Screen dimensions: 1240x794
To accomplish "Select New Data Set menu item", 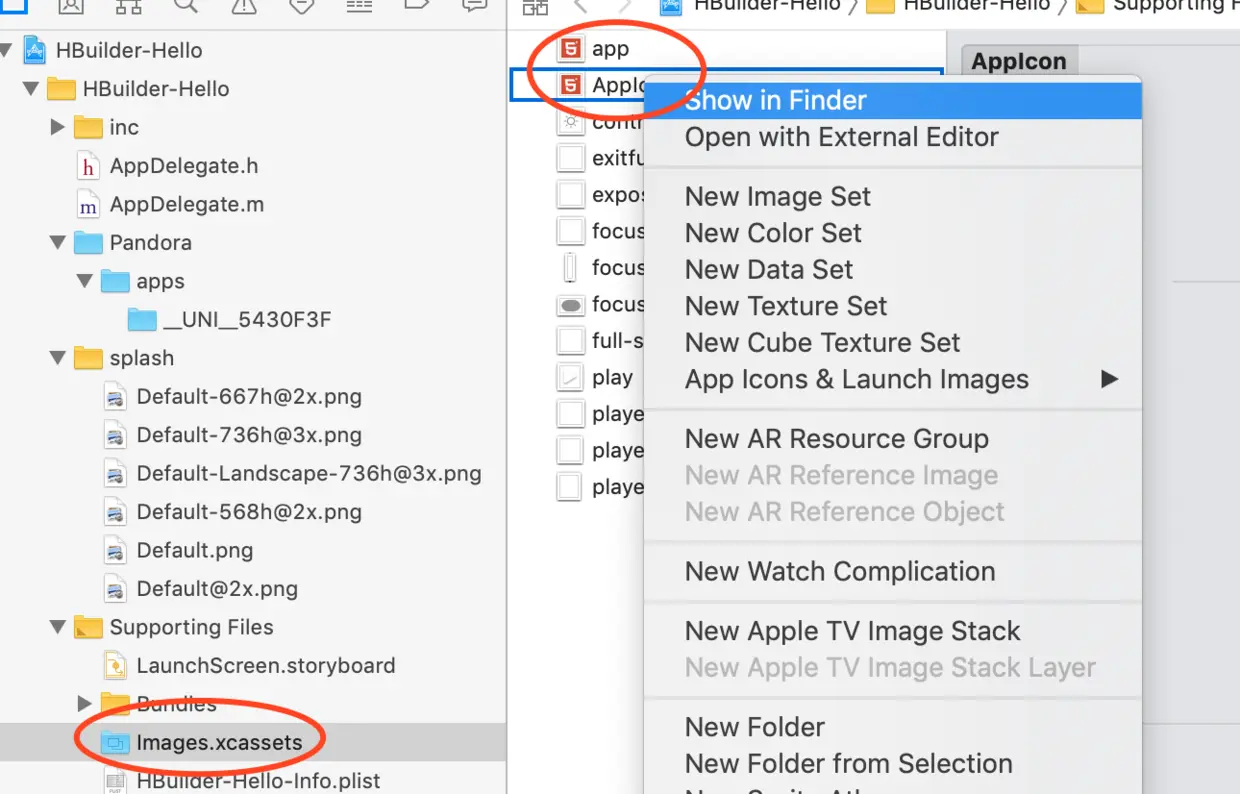I will [892, 269].
